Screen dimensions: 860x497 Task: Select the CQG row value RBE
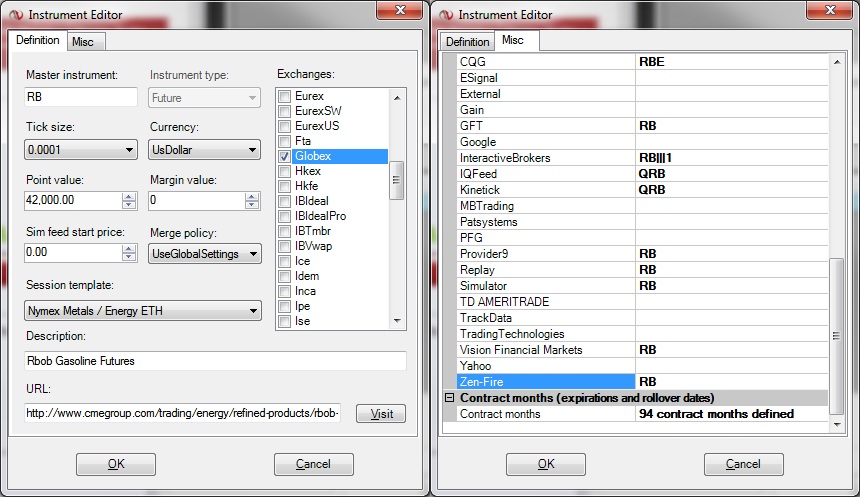click(732, 62)
